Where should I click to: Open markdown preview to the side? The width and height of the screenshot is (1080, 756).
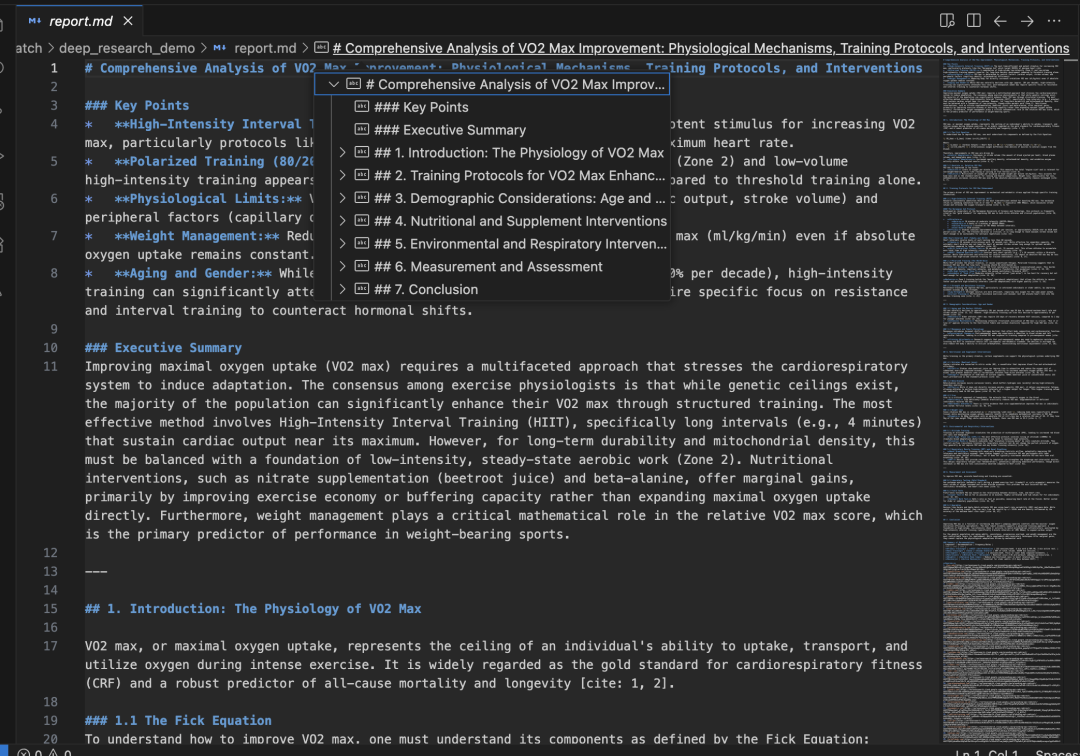947,21
